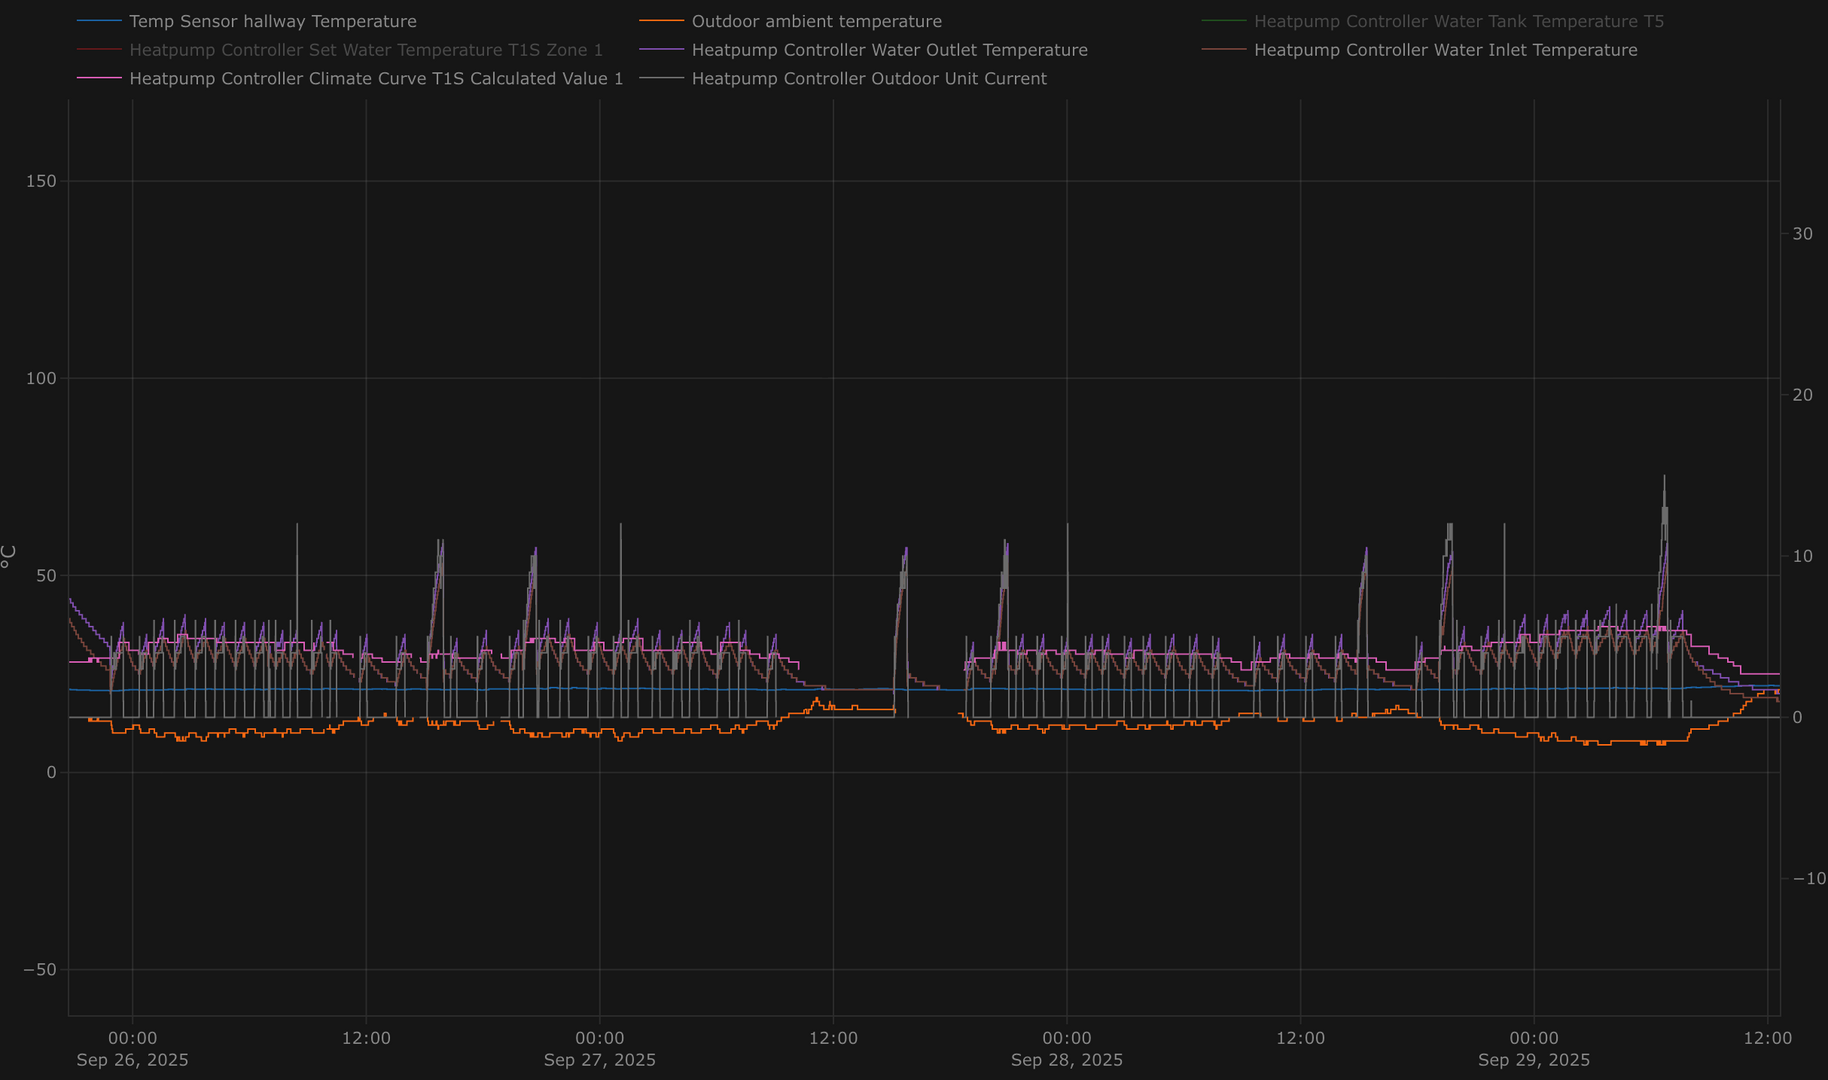Click the blue legend line for hallway temperature
The height and width of the screenshot is (1080, 1828).
pyautogui.click(x=100, y=21)
